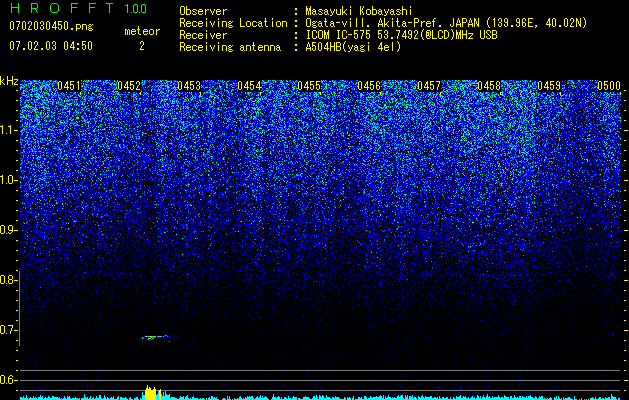Click the 0459 time marker

(x=549, y=86)
